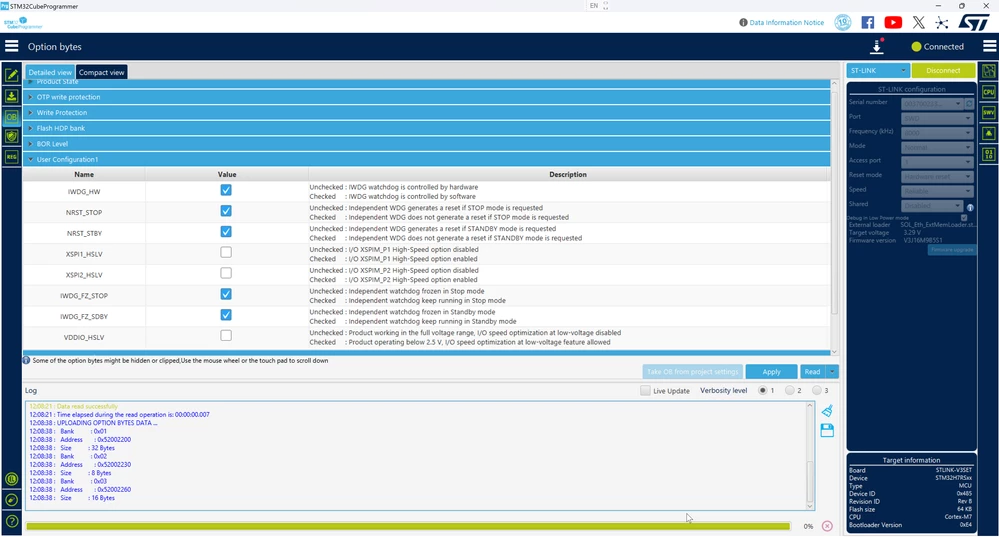Viewport: 999px width, 537px height.
Task: Open the Port dropdown
Action: tap(937, 118)
